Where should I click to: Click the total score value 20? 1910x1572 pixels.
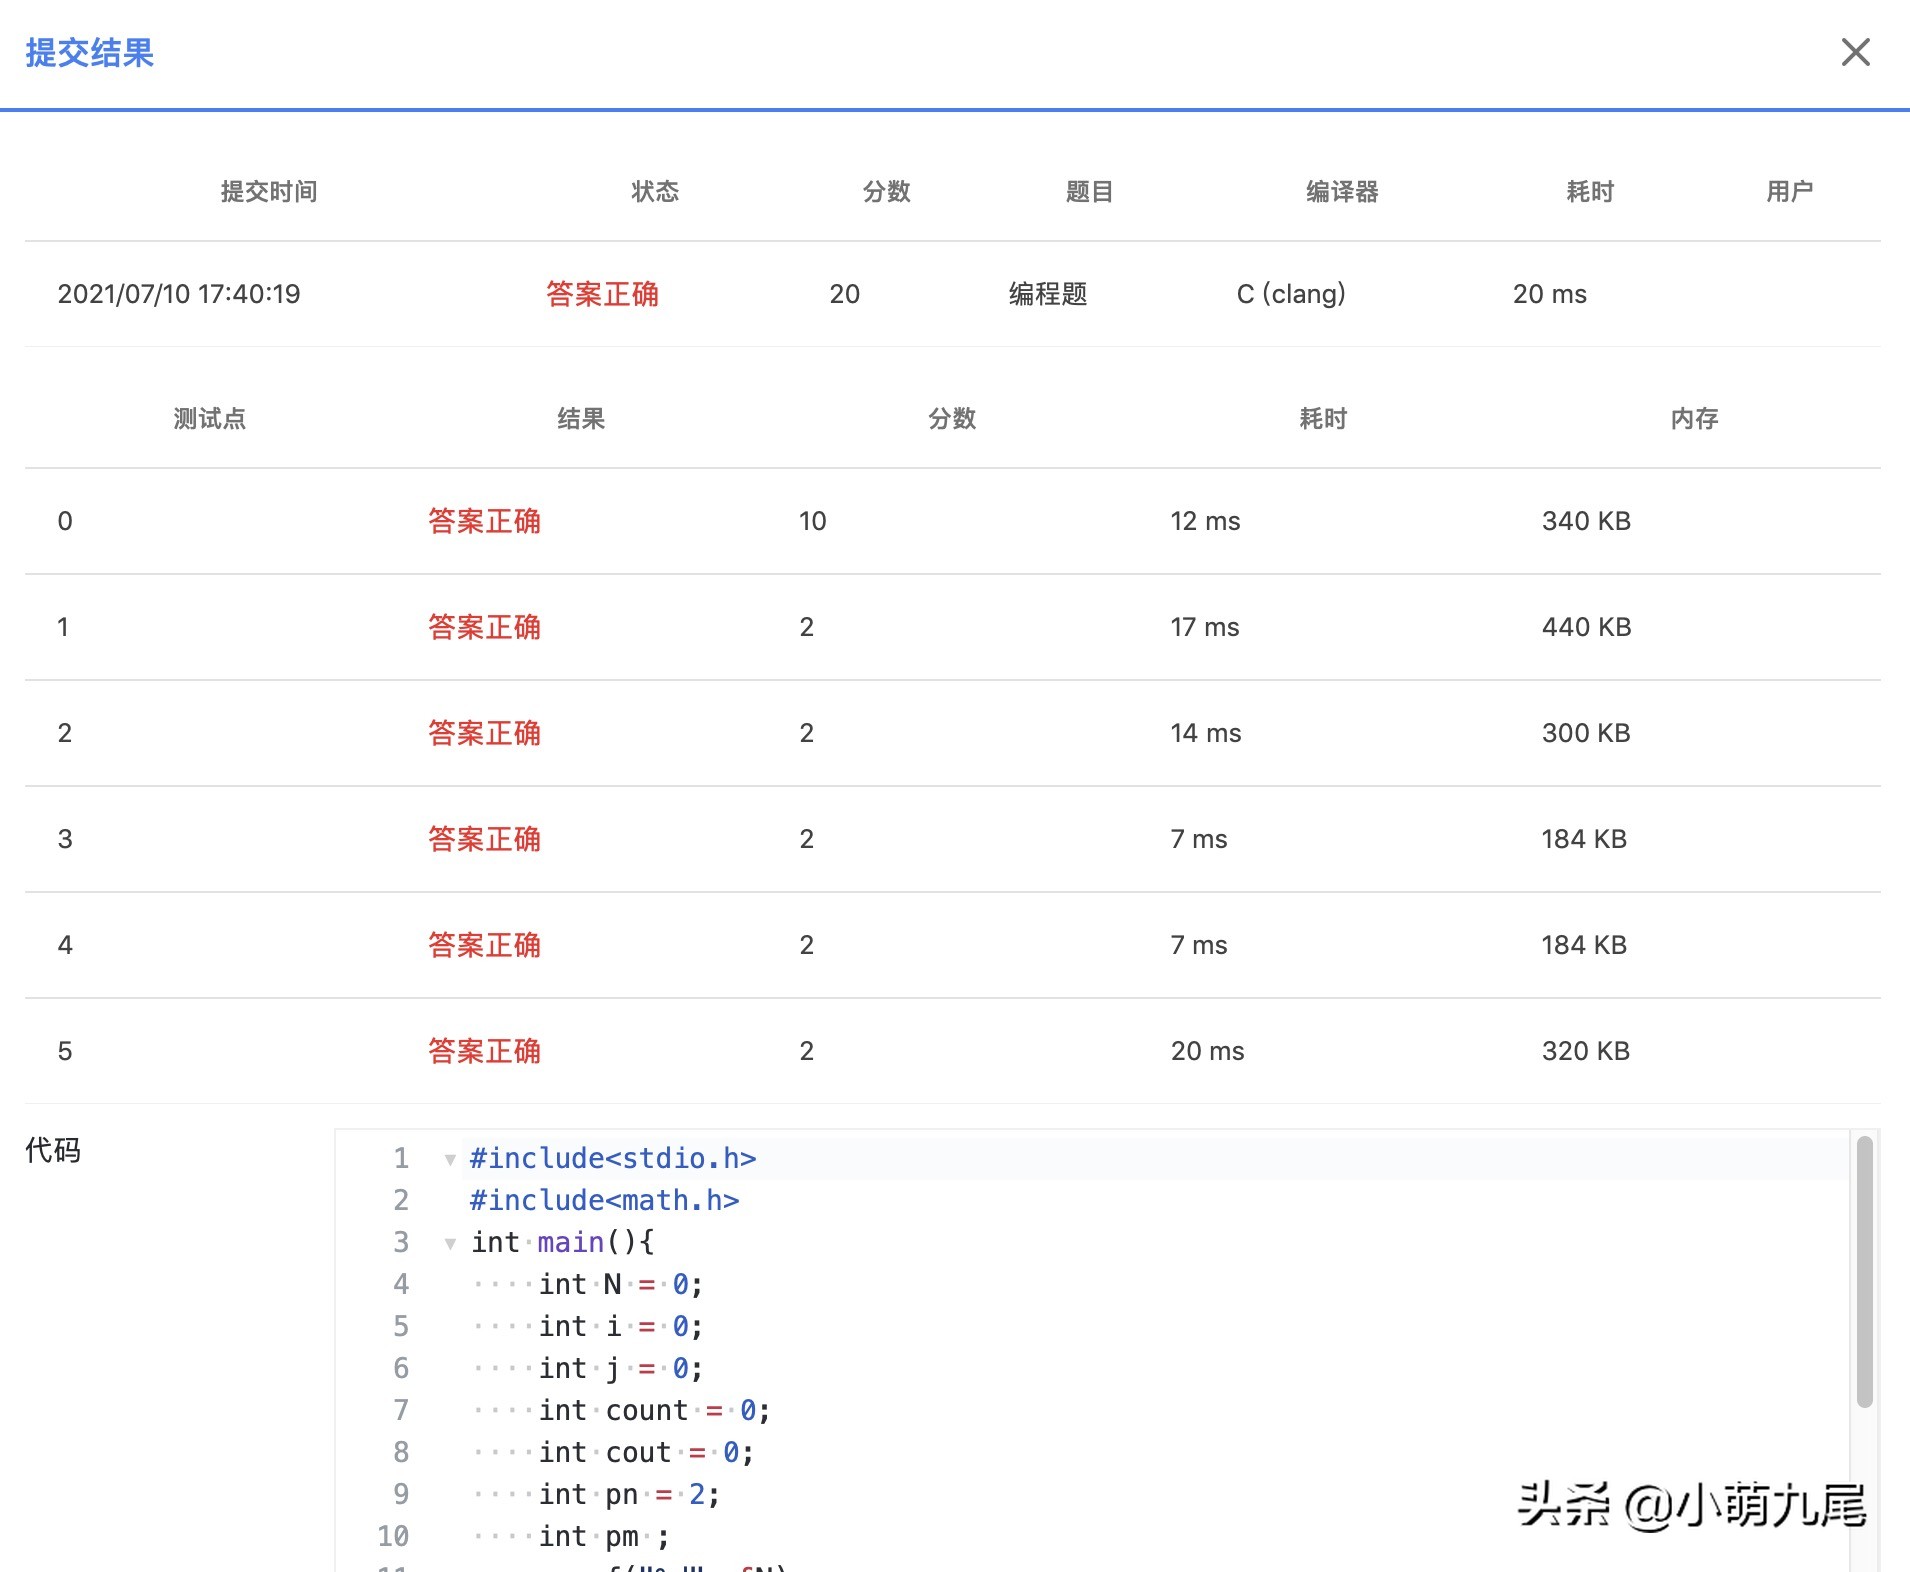pos(843,293)
